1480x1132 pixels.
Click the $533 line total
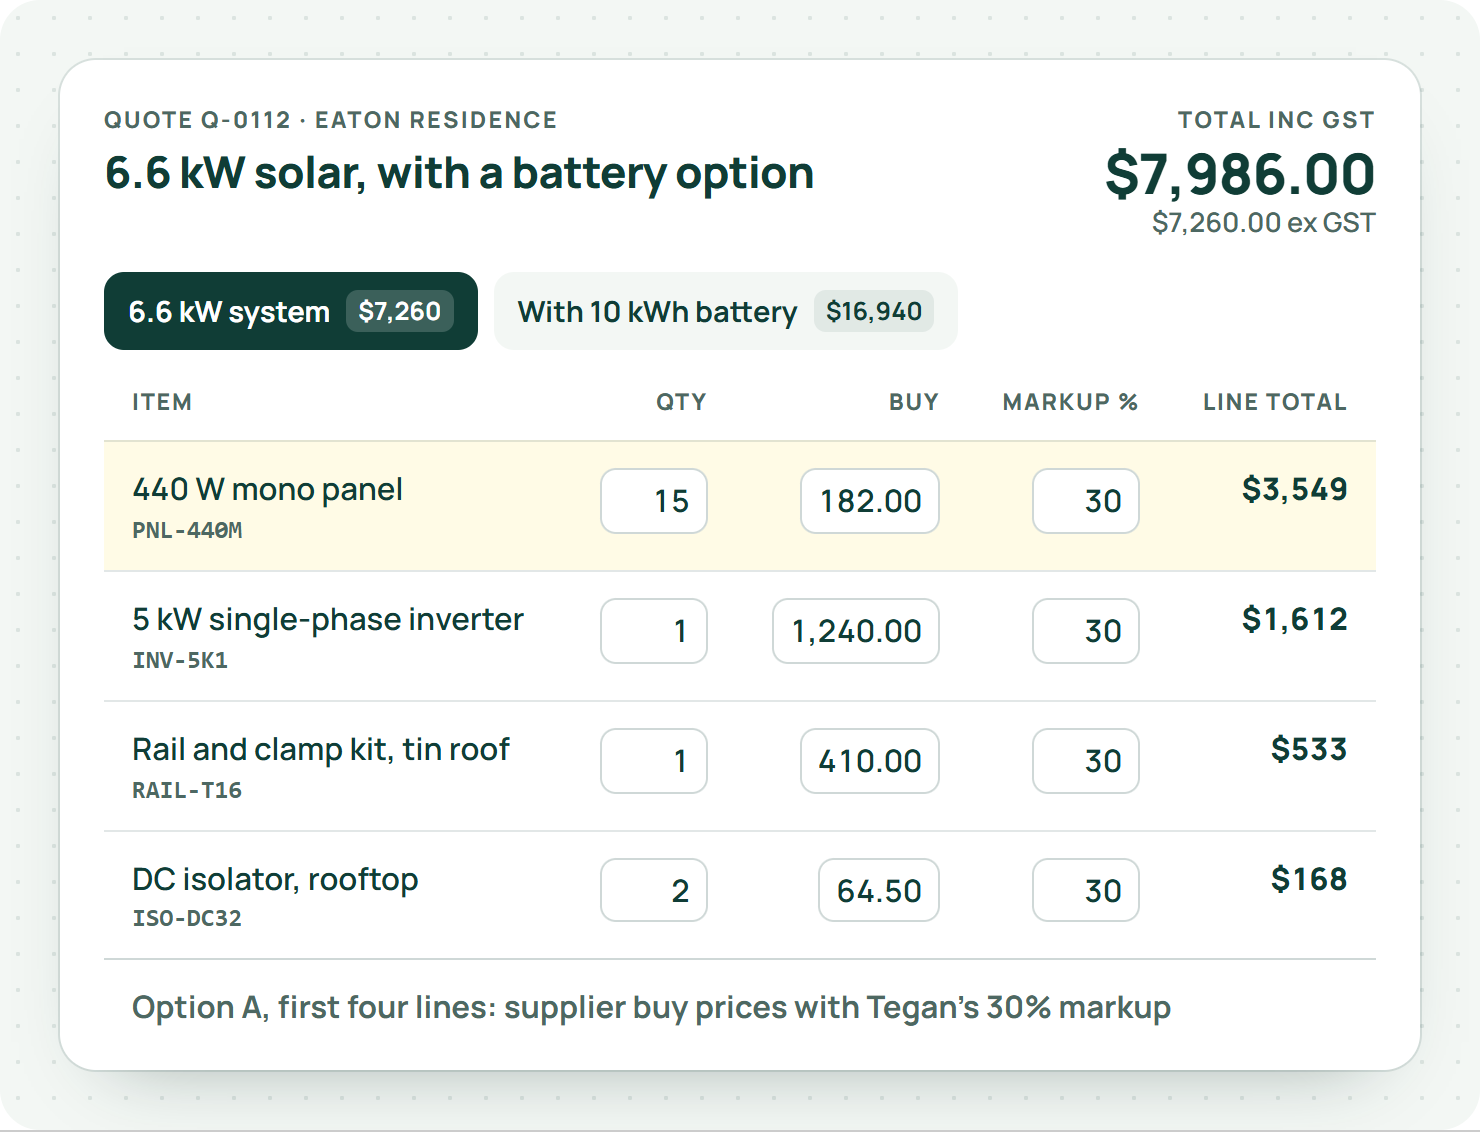point(1309,749)
